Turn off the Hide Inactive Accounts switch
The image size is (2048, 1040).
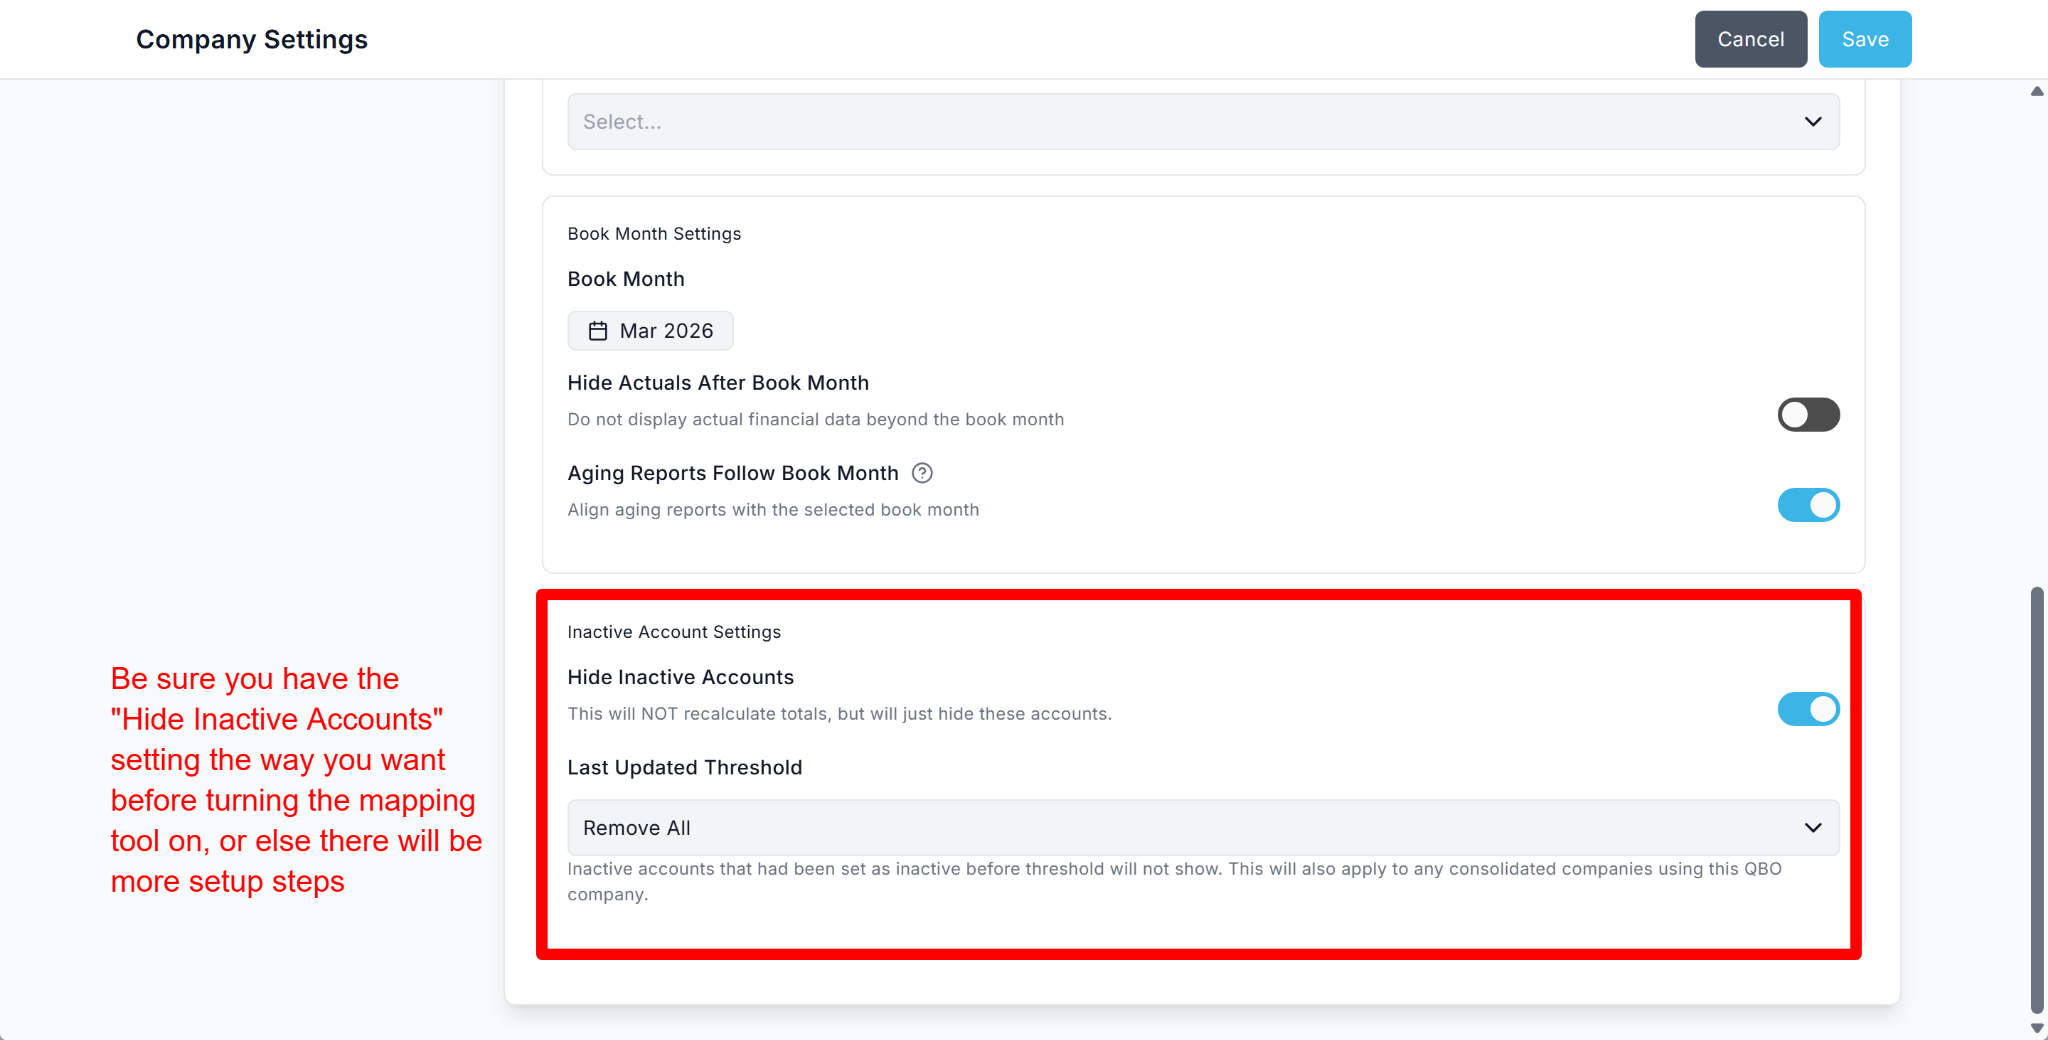1808,709
